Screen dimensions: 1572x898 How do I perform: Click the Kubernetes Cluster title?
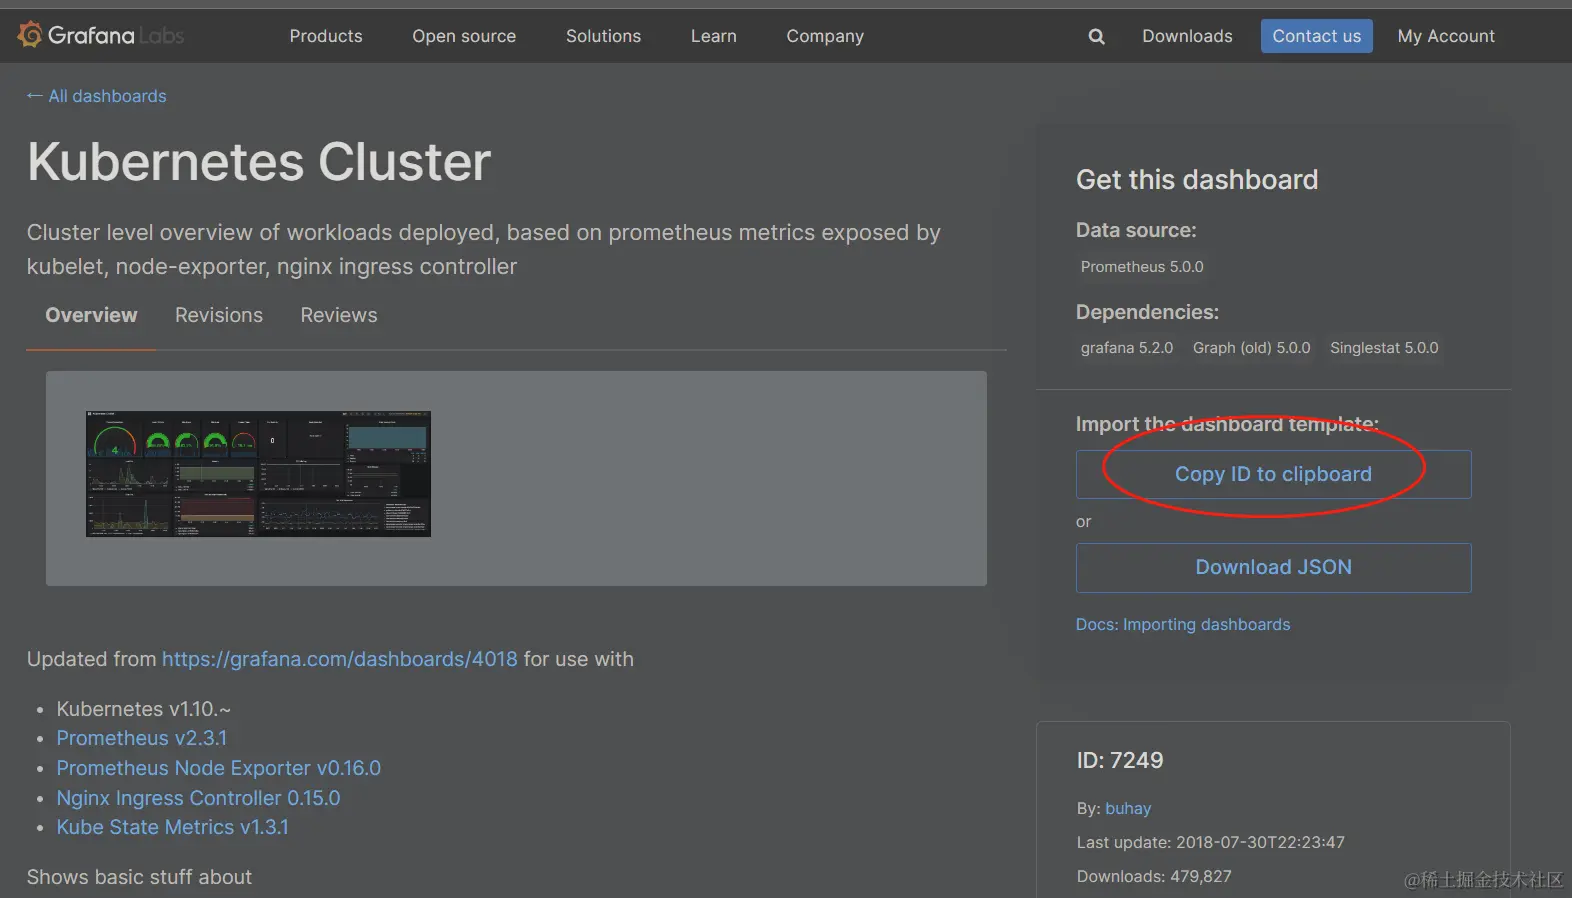(259, 162)
